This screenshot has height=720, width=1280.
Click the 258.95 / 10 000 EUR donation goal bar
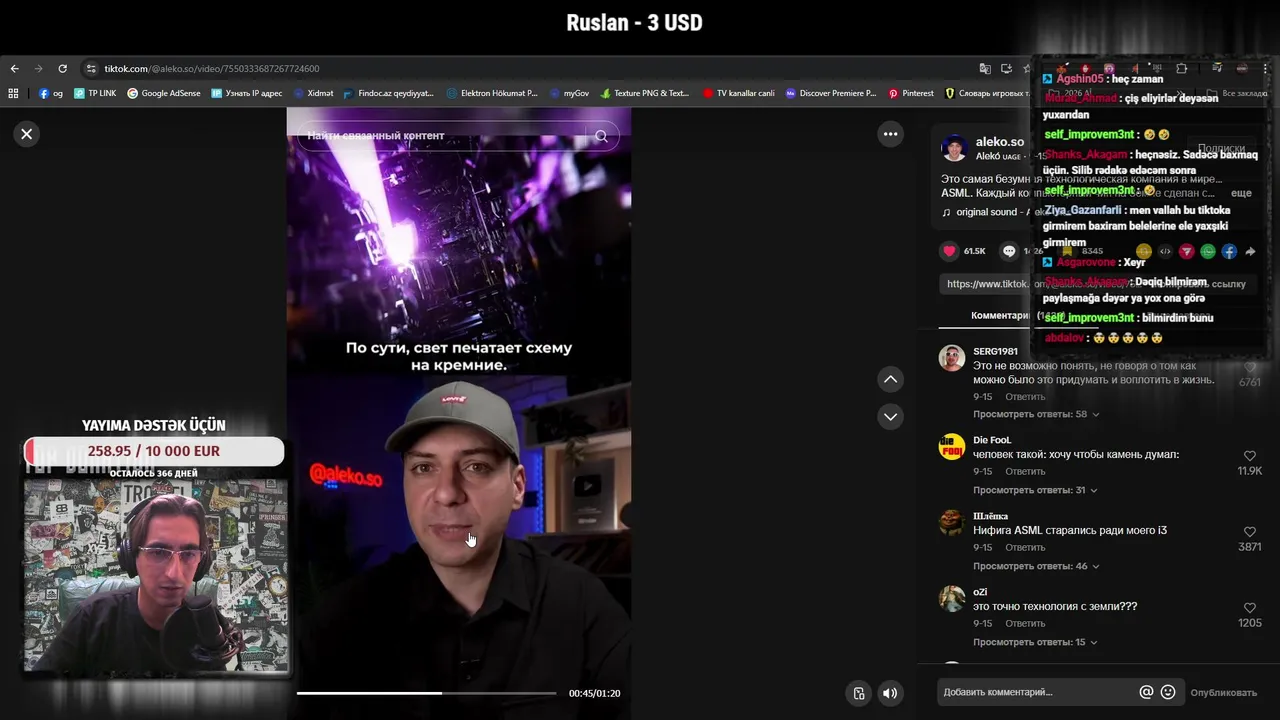pos(154,451)
